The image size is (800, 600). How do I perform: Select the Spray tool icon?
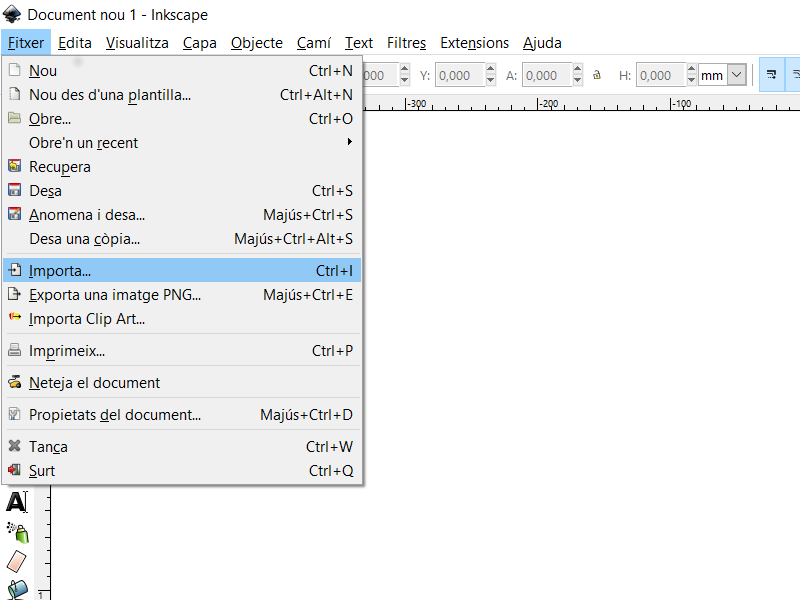click(17, 532)
